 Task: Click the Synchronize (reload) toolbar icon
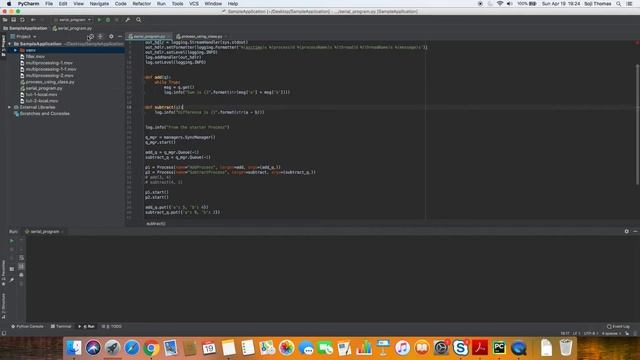pyautogui.click(x=22, y=20)
